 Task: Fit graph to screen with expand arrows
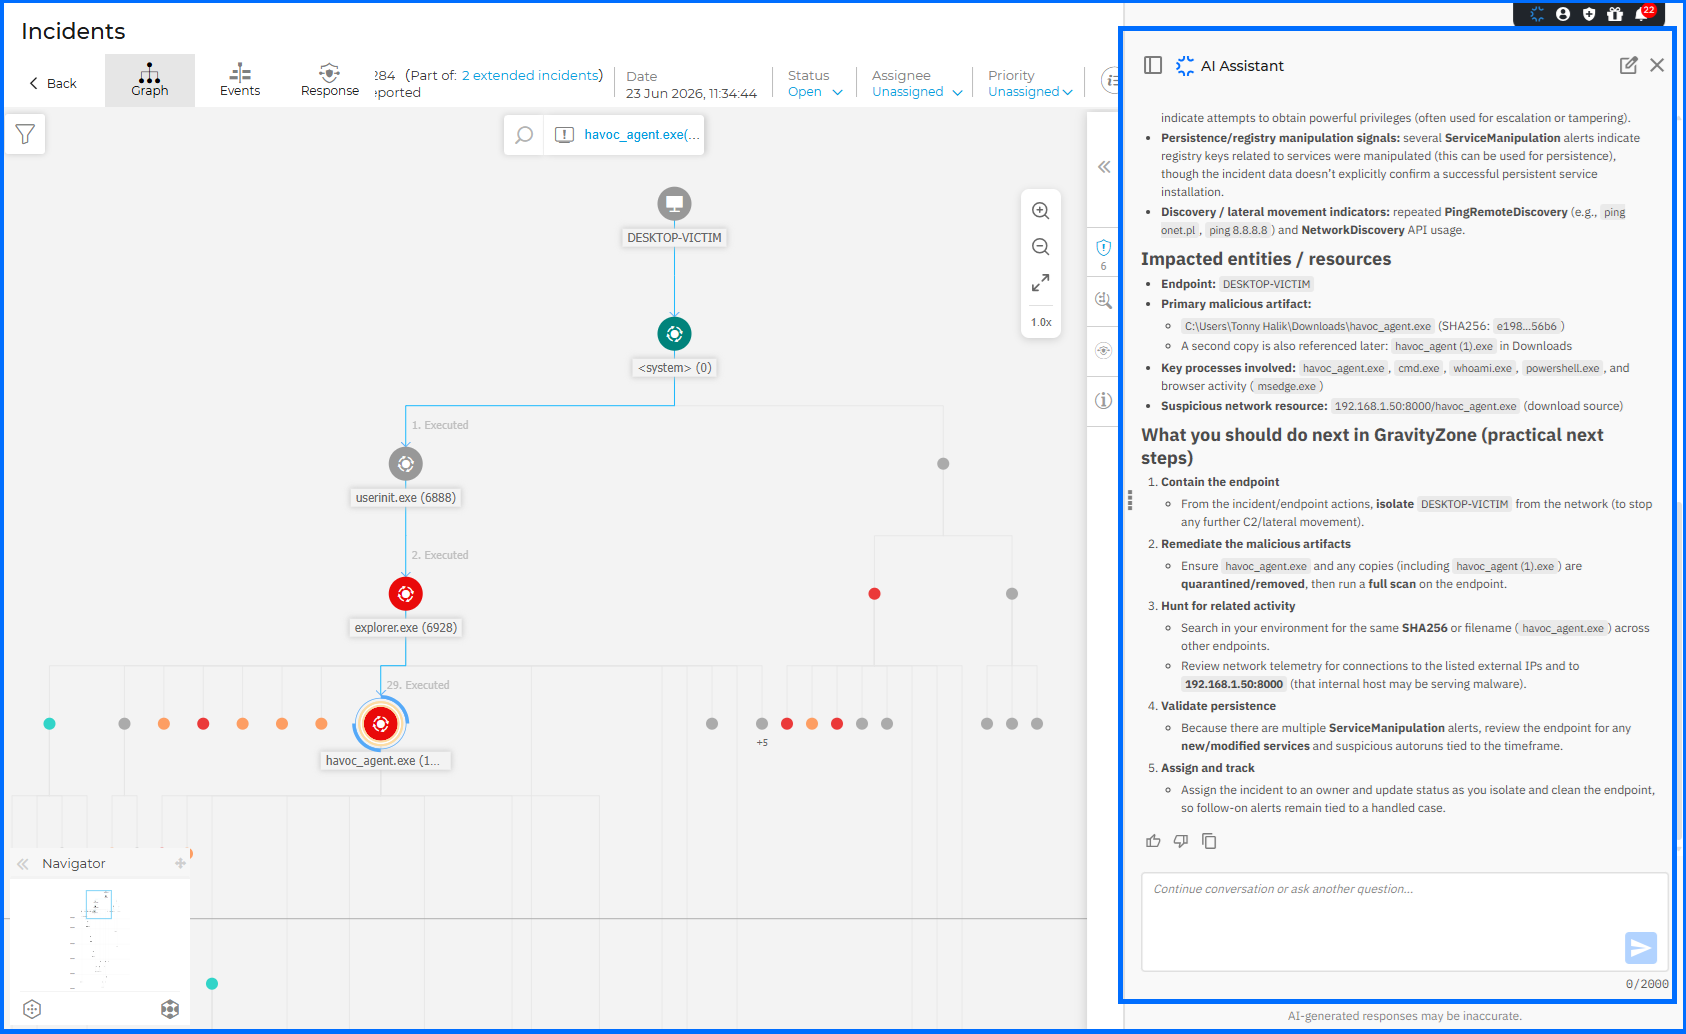[1040, 283]
